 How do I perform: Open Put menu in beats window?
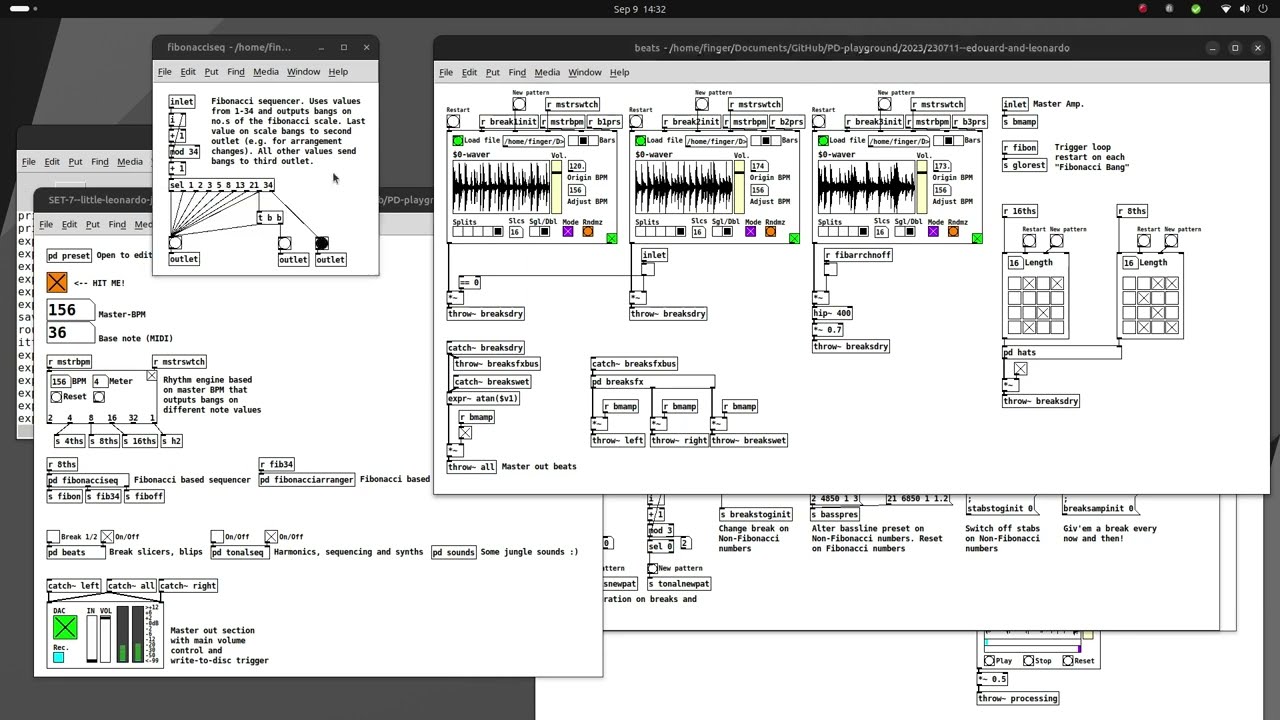[492, 72]
